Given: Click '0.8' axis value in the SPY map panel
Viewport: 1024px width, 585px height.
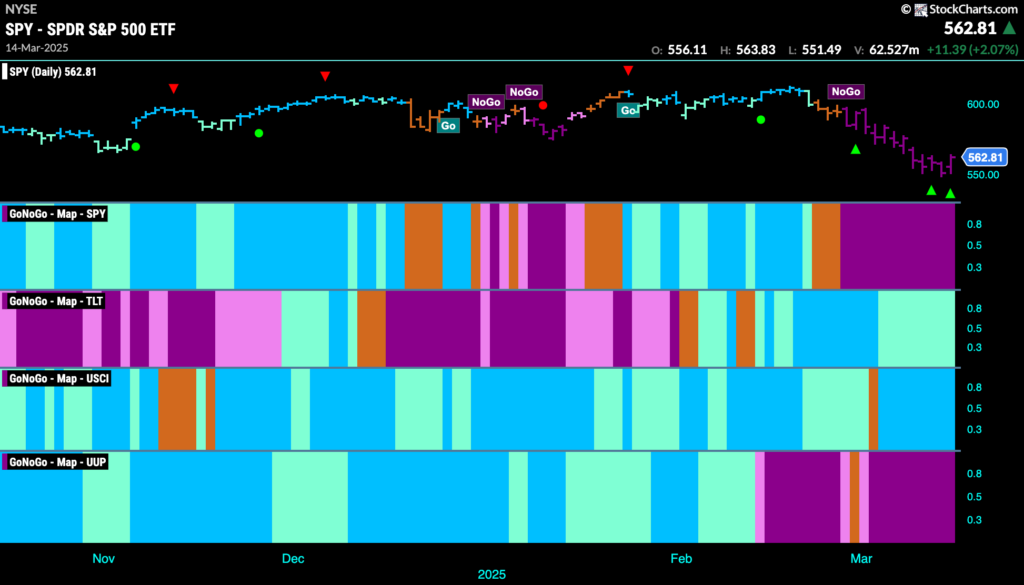Looking at the screenshot, I should coord(974,225).
